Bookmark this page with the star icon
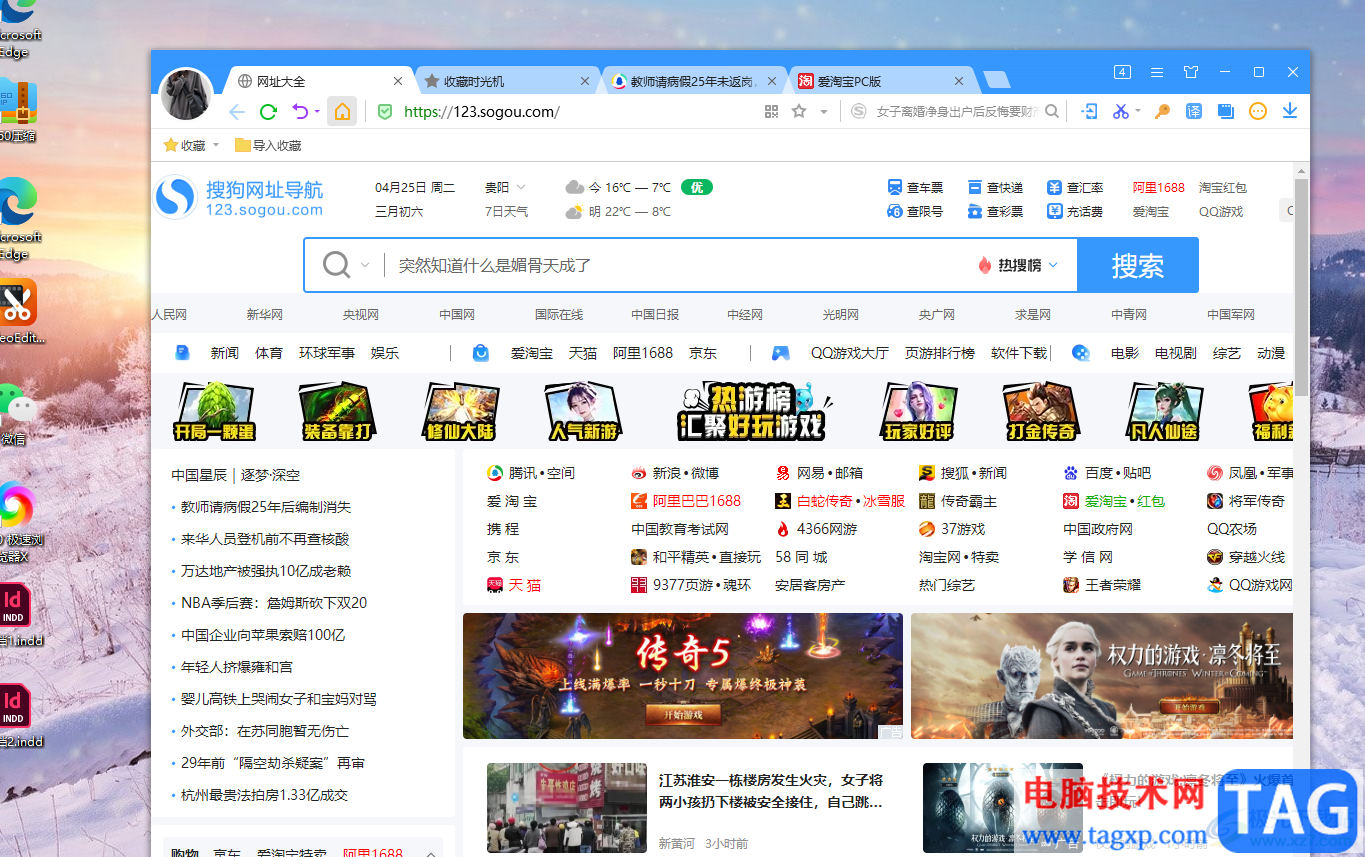 799,112
